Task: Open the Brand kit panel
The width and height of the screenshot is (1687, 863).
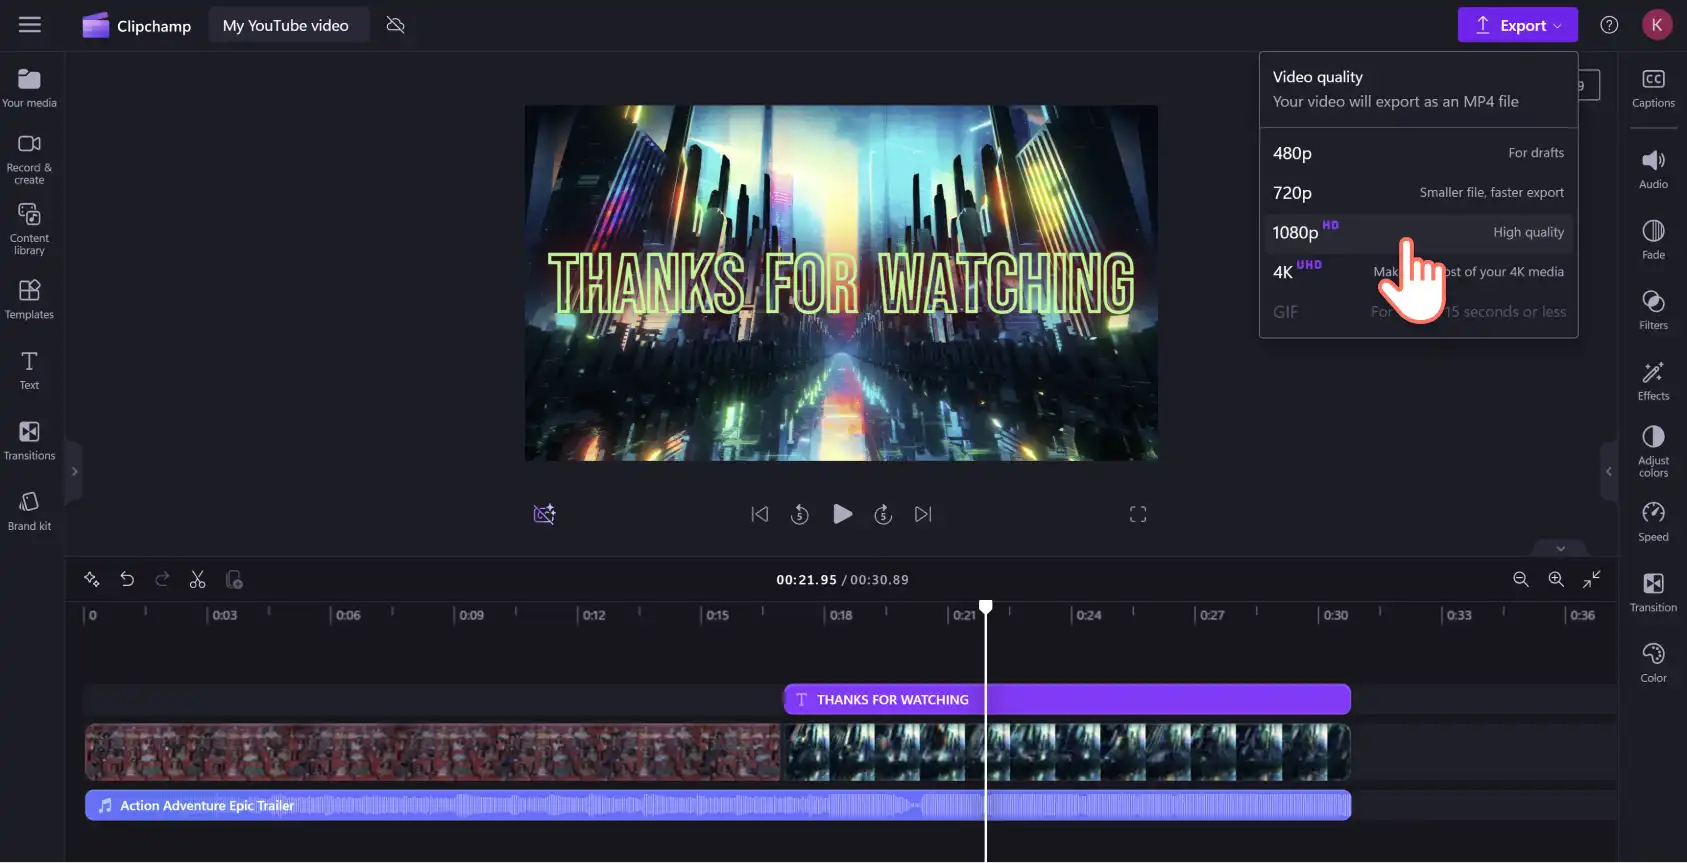Action: [30, 511]
